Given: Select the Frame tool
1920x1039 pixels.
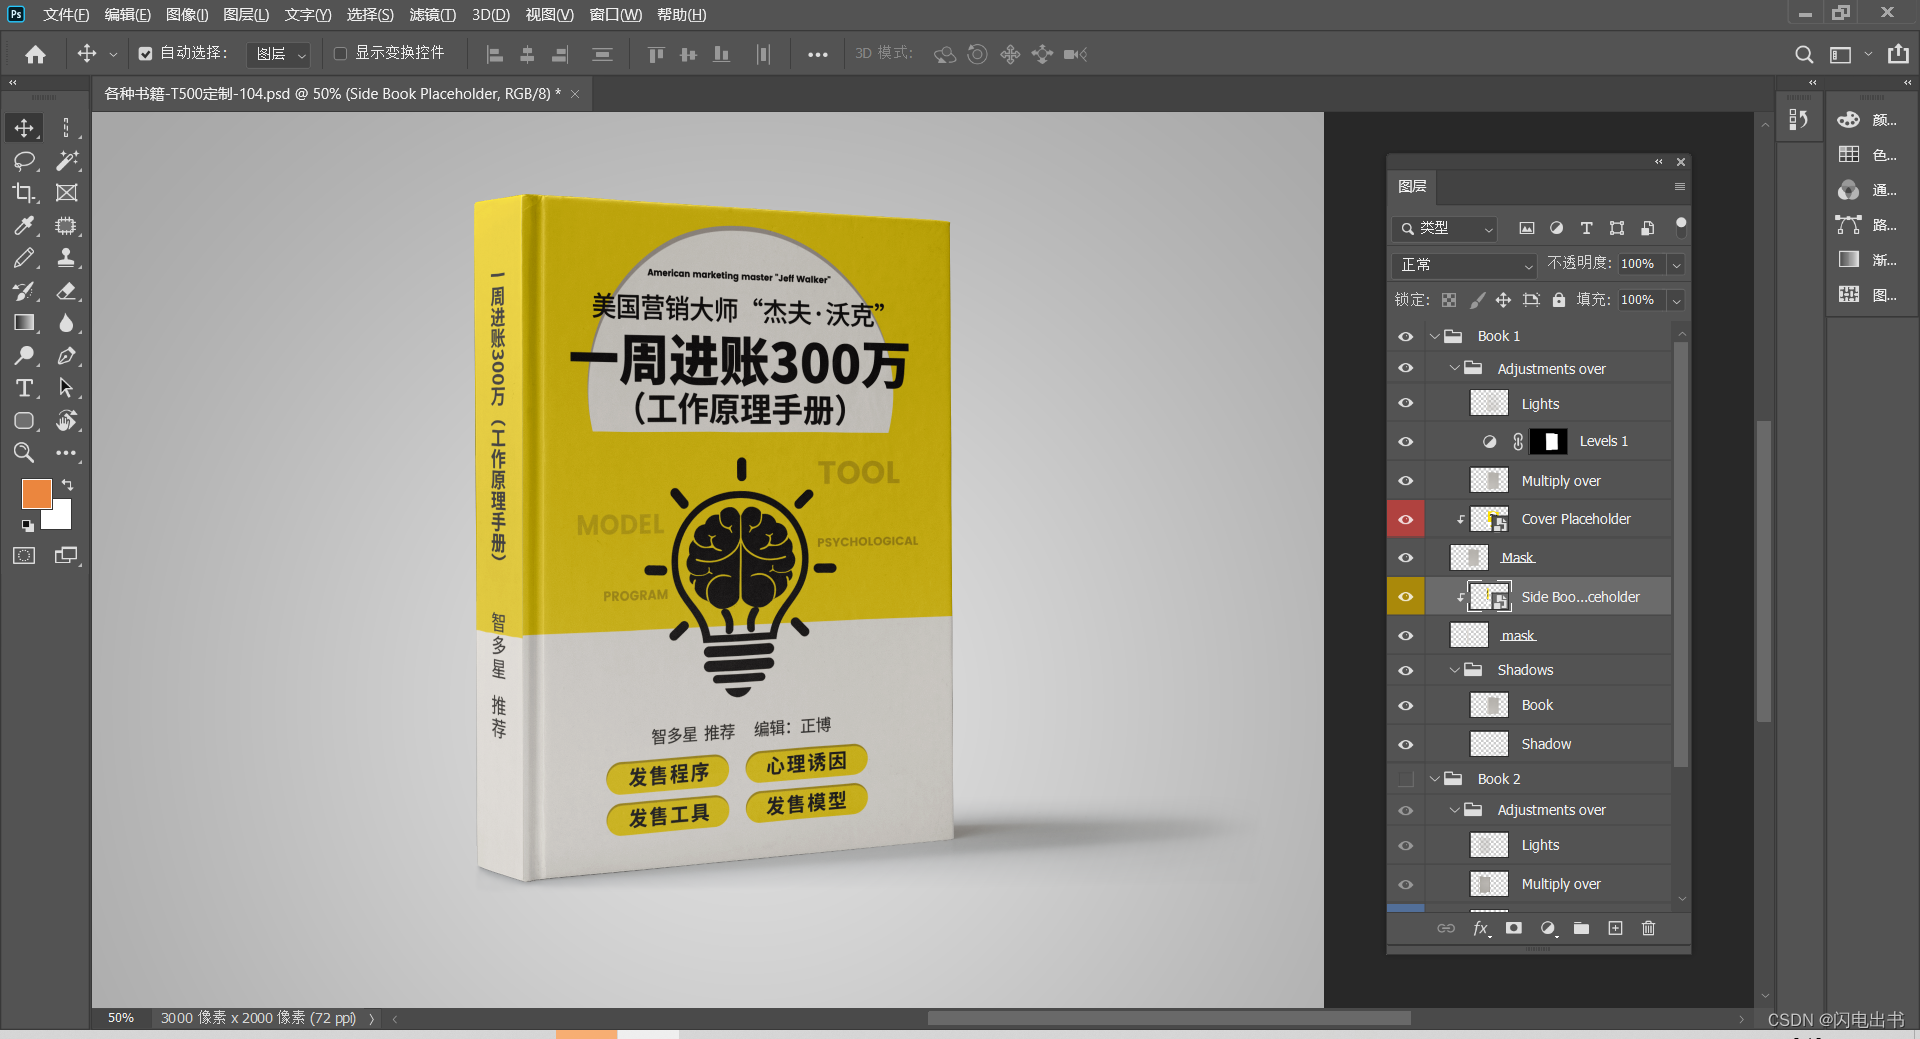Looking at the screenshot, I should [67, 193].
